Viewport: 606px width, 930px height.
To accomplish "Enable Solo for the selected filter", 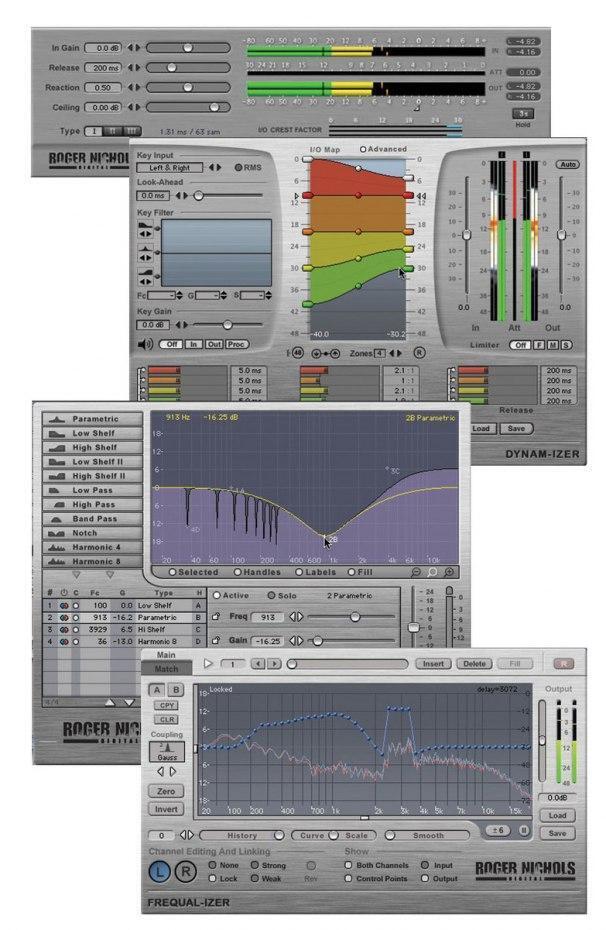I will [x=271, y=595].
